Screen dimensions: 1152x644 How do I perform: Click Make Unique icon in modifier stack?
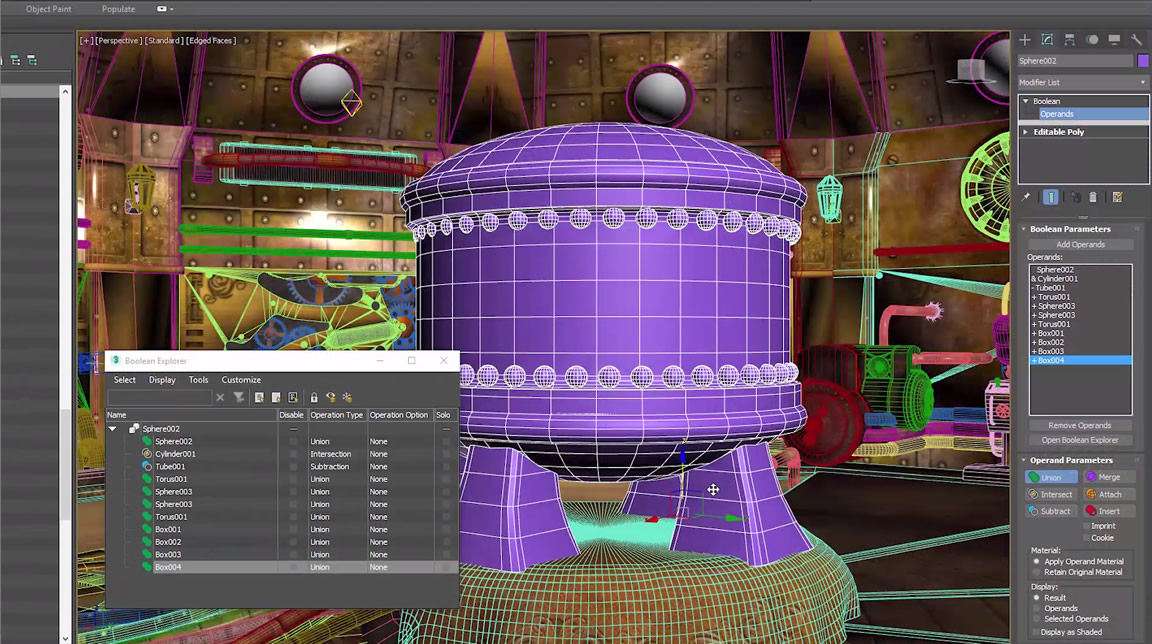[1075, 197]
